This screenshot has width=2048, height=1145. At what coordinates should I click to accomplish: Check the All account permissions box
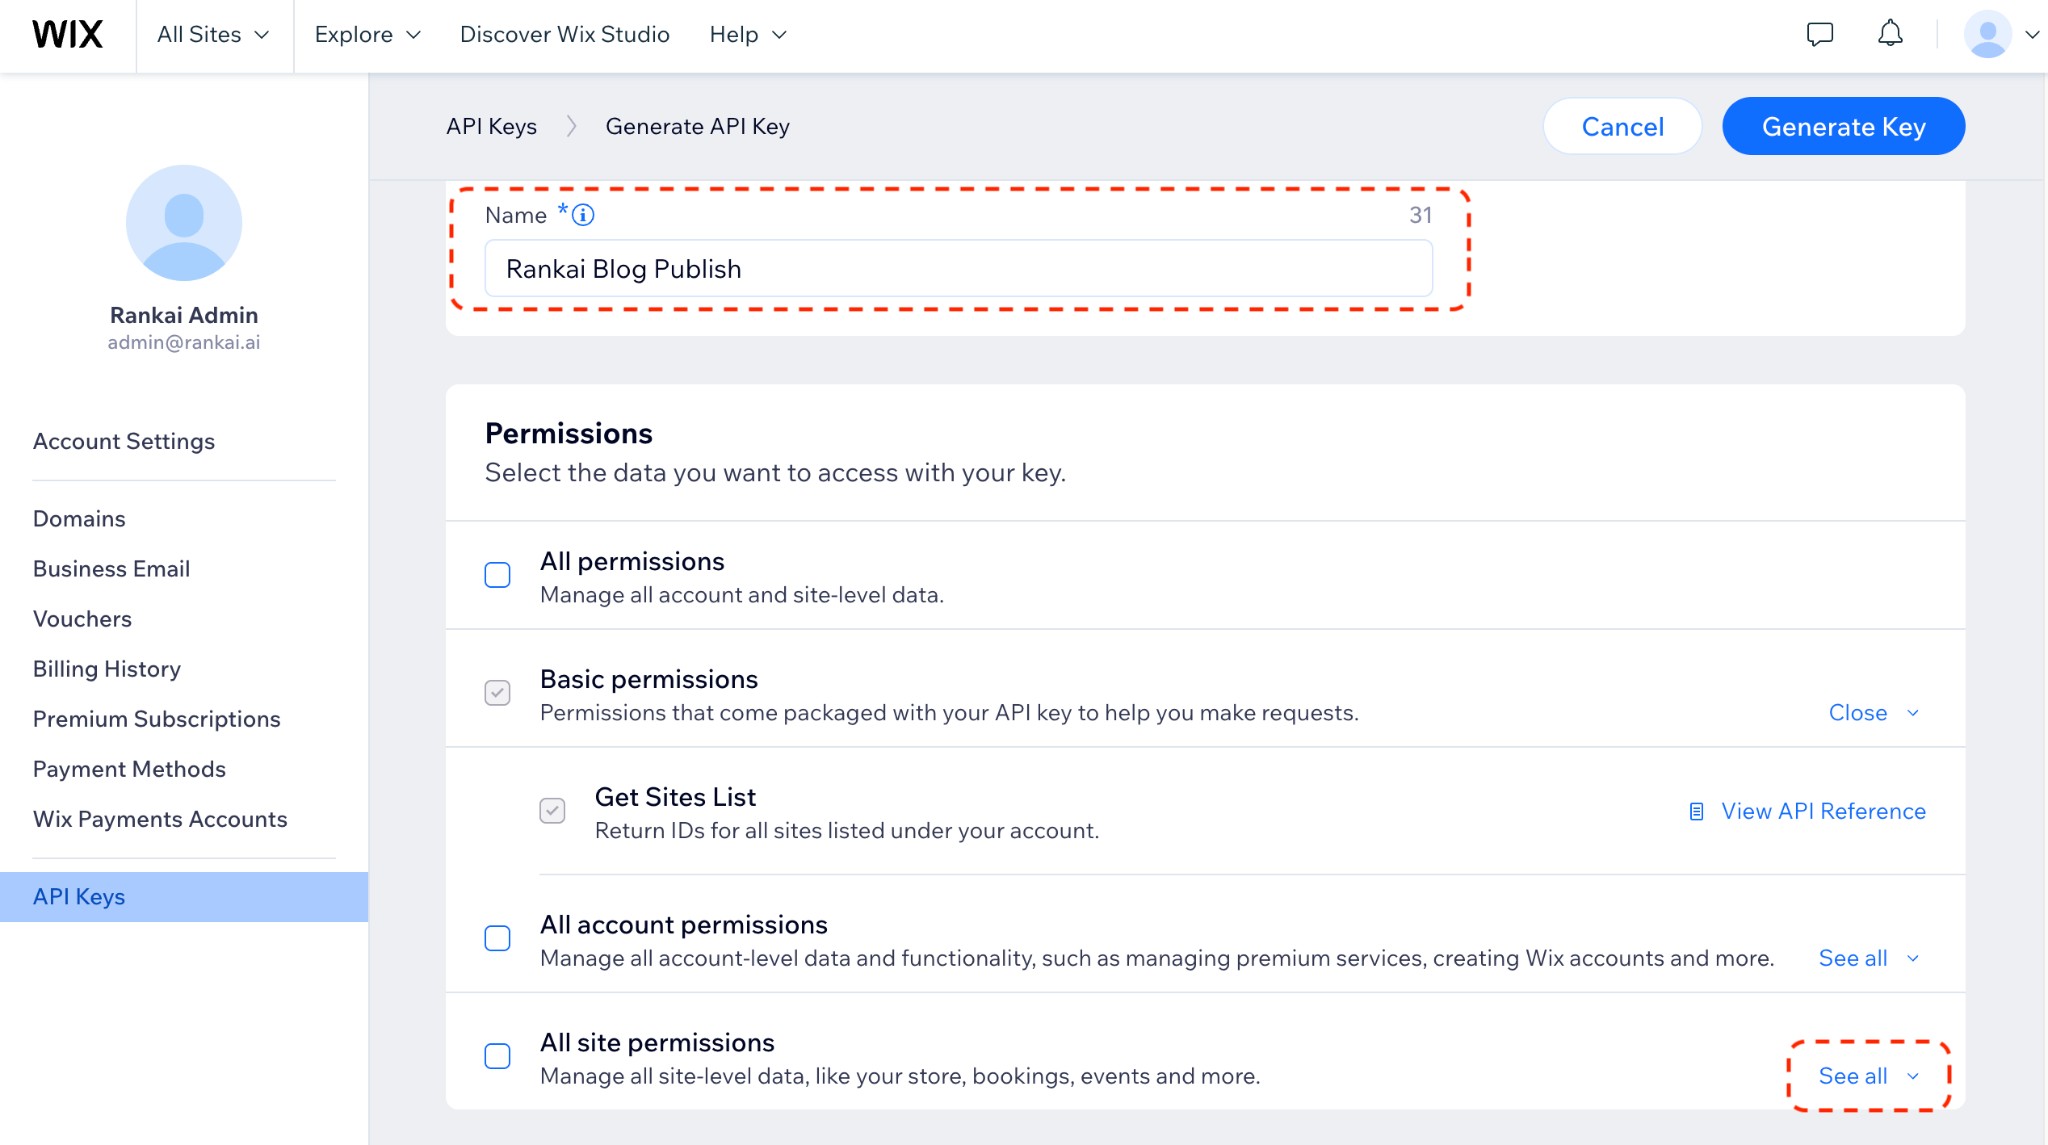tap(497, 938)
